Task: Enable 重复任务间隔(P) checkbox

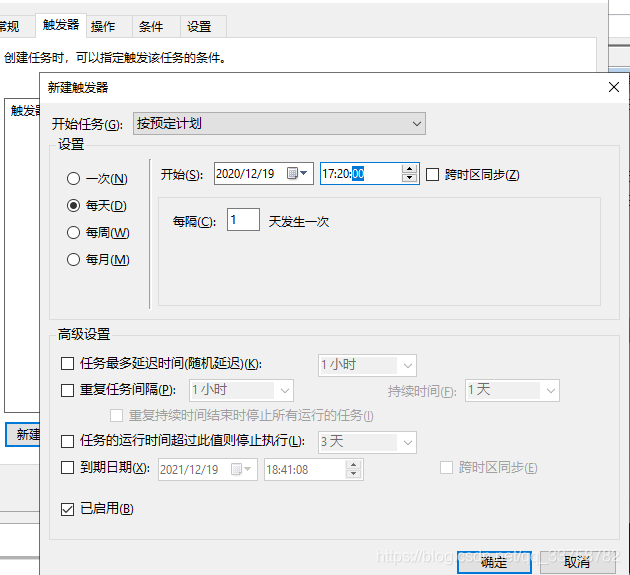Action: coord(68,390)
